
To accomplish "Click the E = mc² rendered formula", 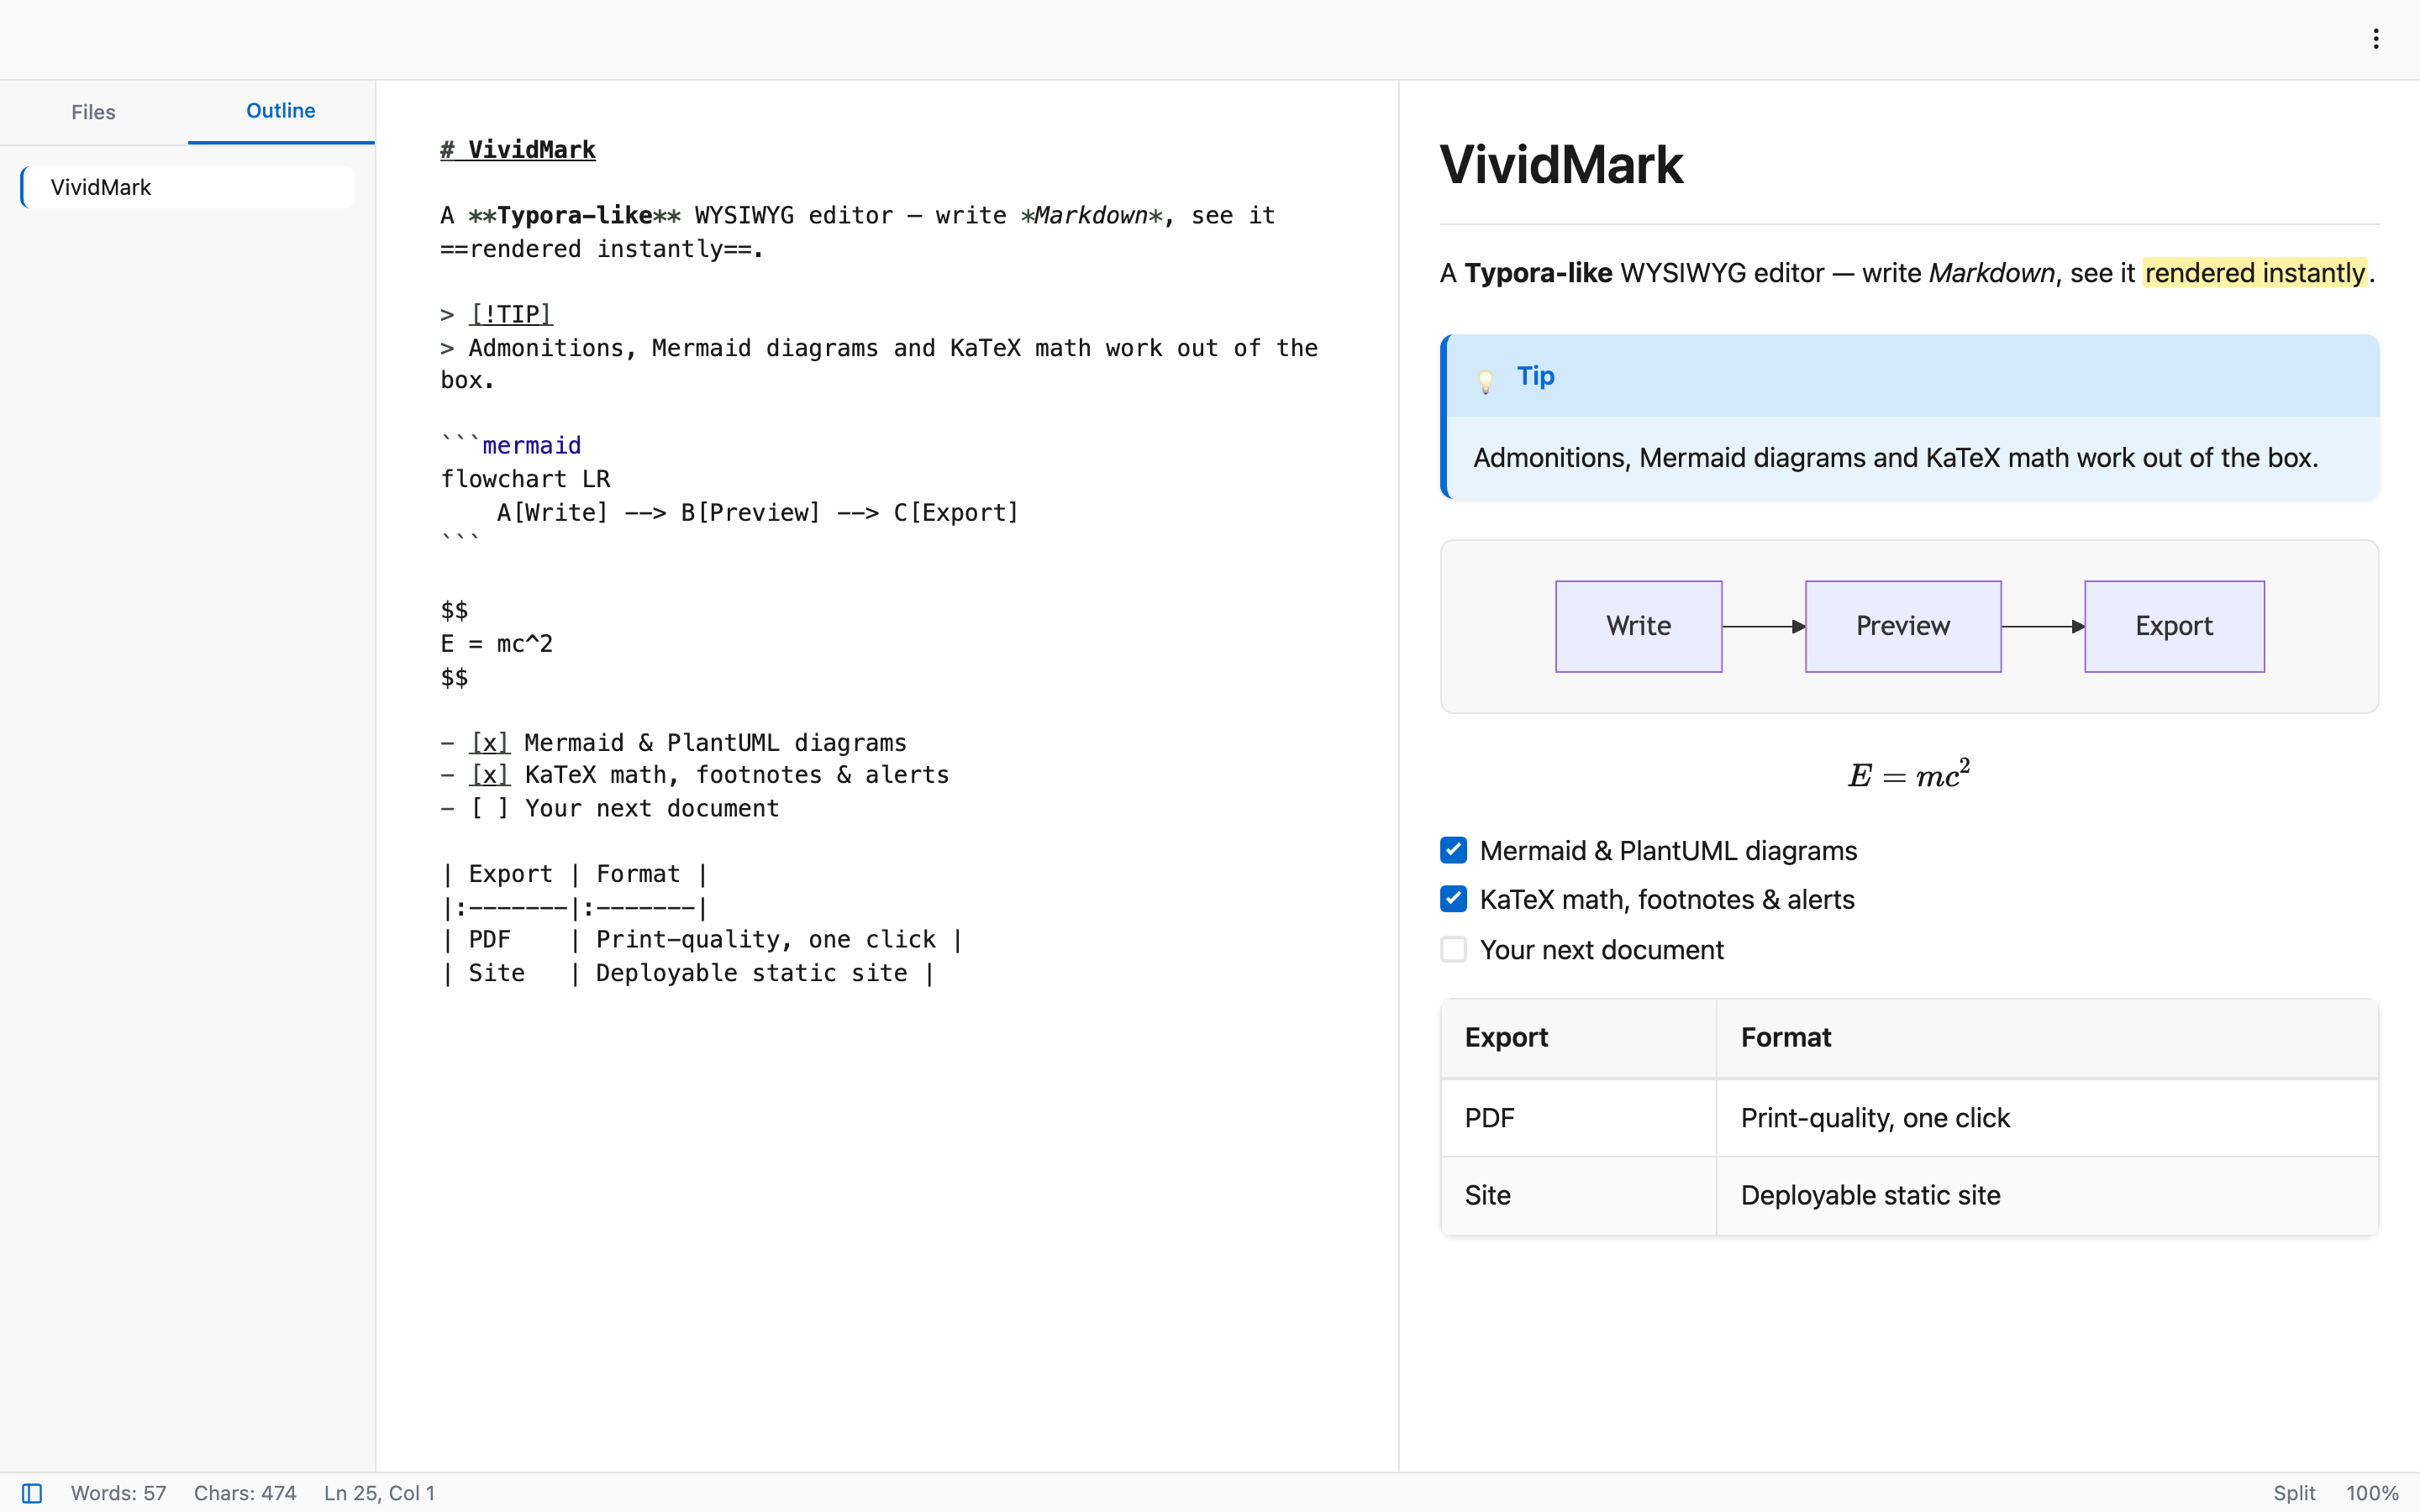I will tap(1909, 774).
